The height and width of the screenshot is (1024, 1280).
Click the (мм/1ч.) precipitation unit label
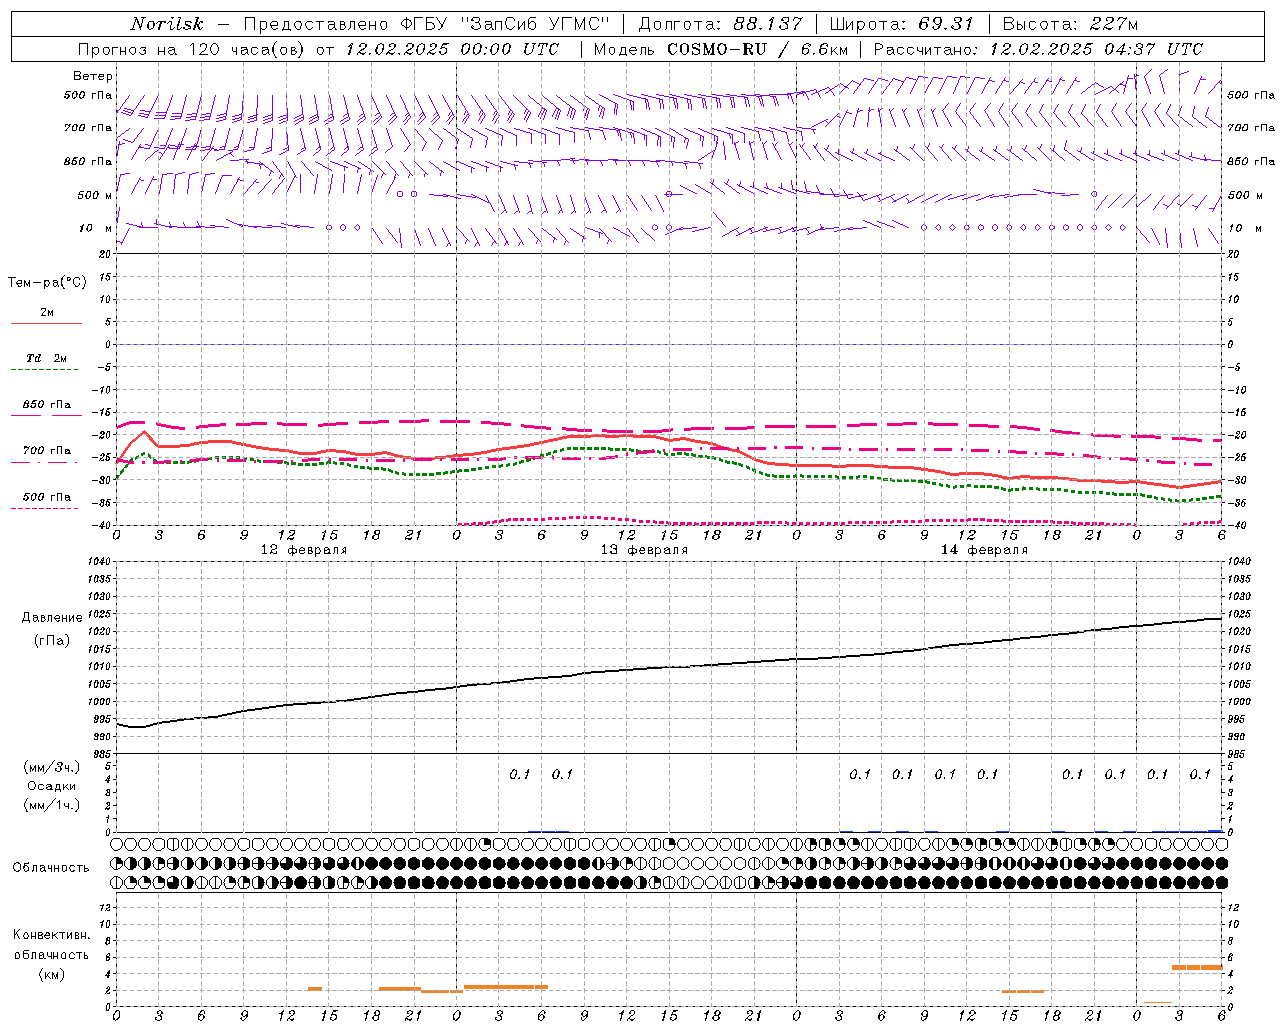(x=52, y=805)
